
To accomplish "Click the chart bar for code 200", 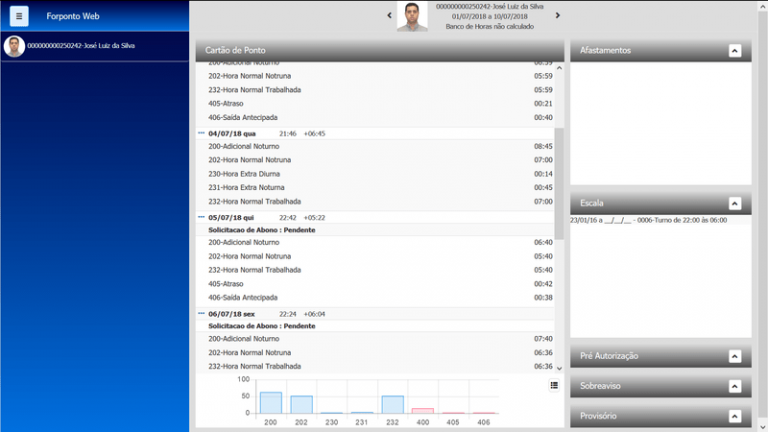I will point(270,402).
